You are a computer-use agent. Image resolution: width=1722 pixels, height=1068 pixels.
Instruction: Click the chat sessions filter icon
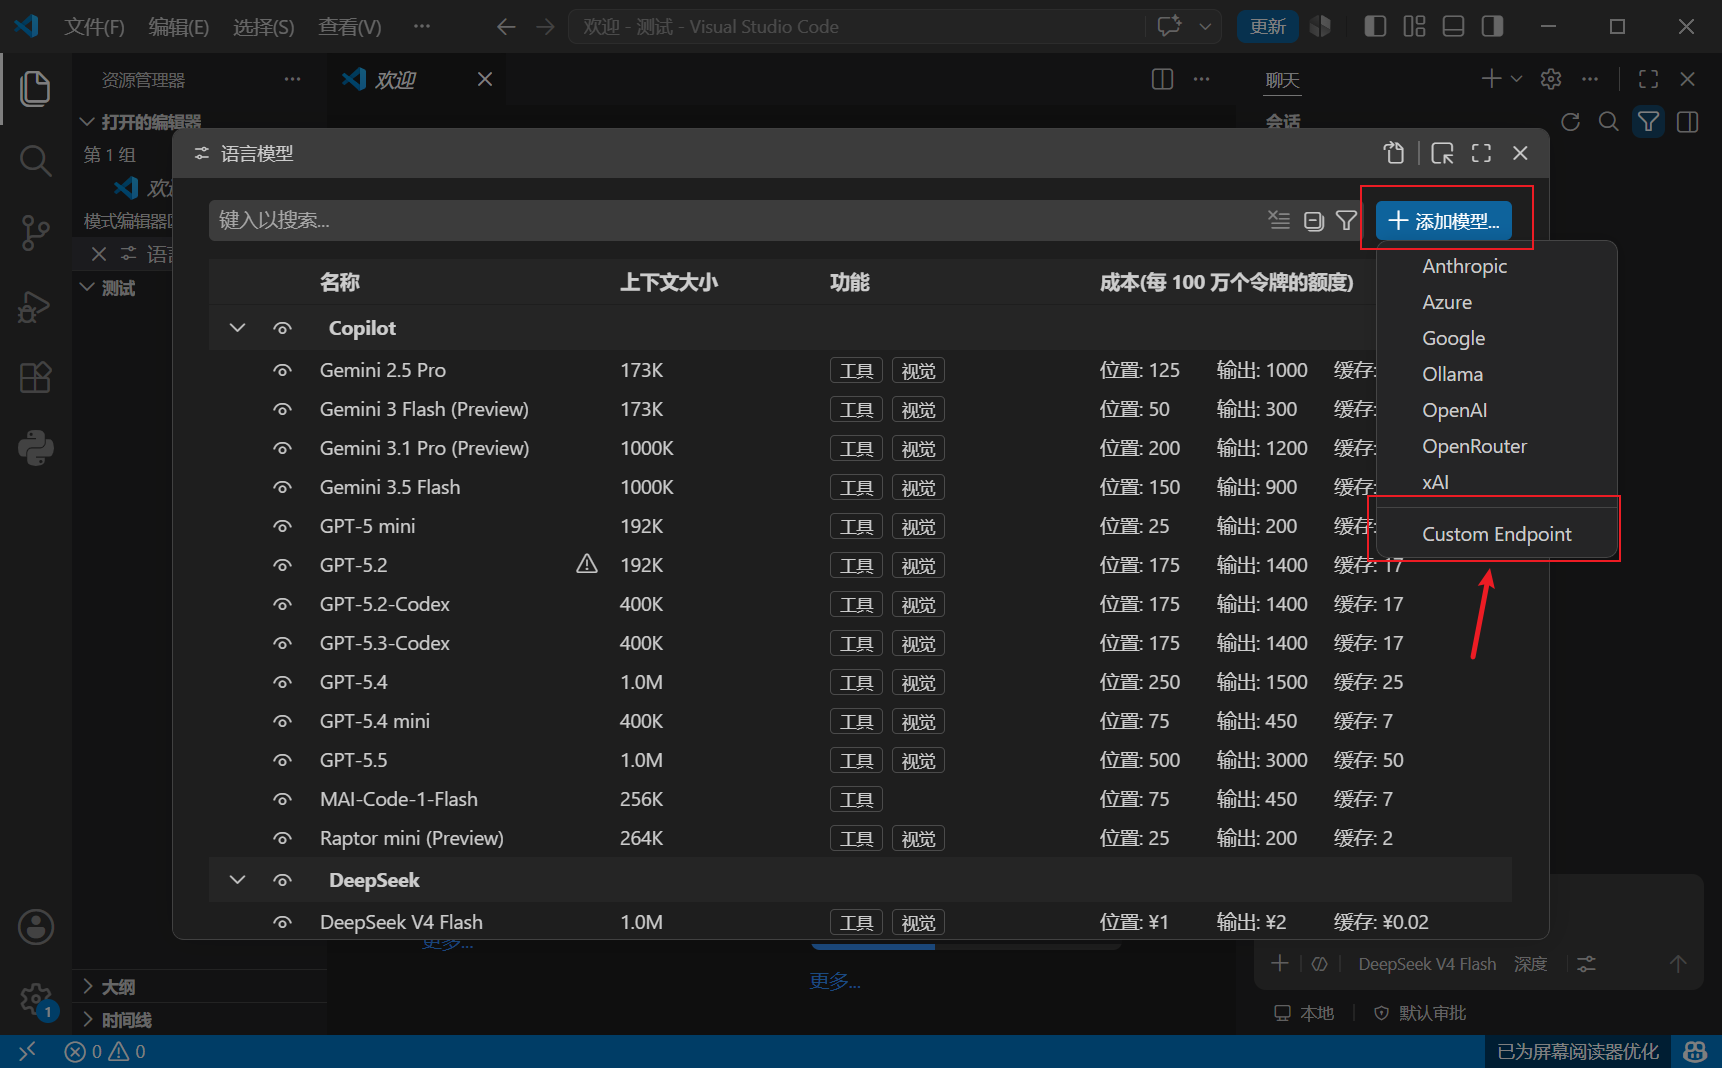(1648, 122)
